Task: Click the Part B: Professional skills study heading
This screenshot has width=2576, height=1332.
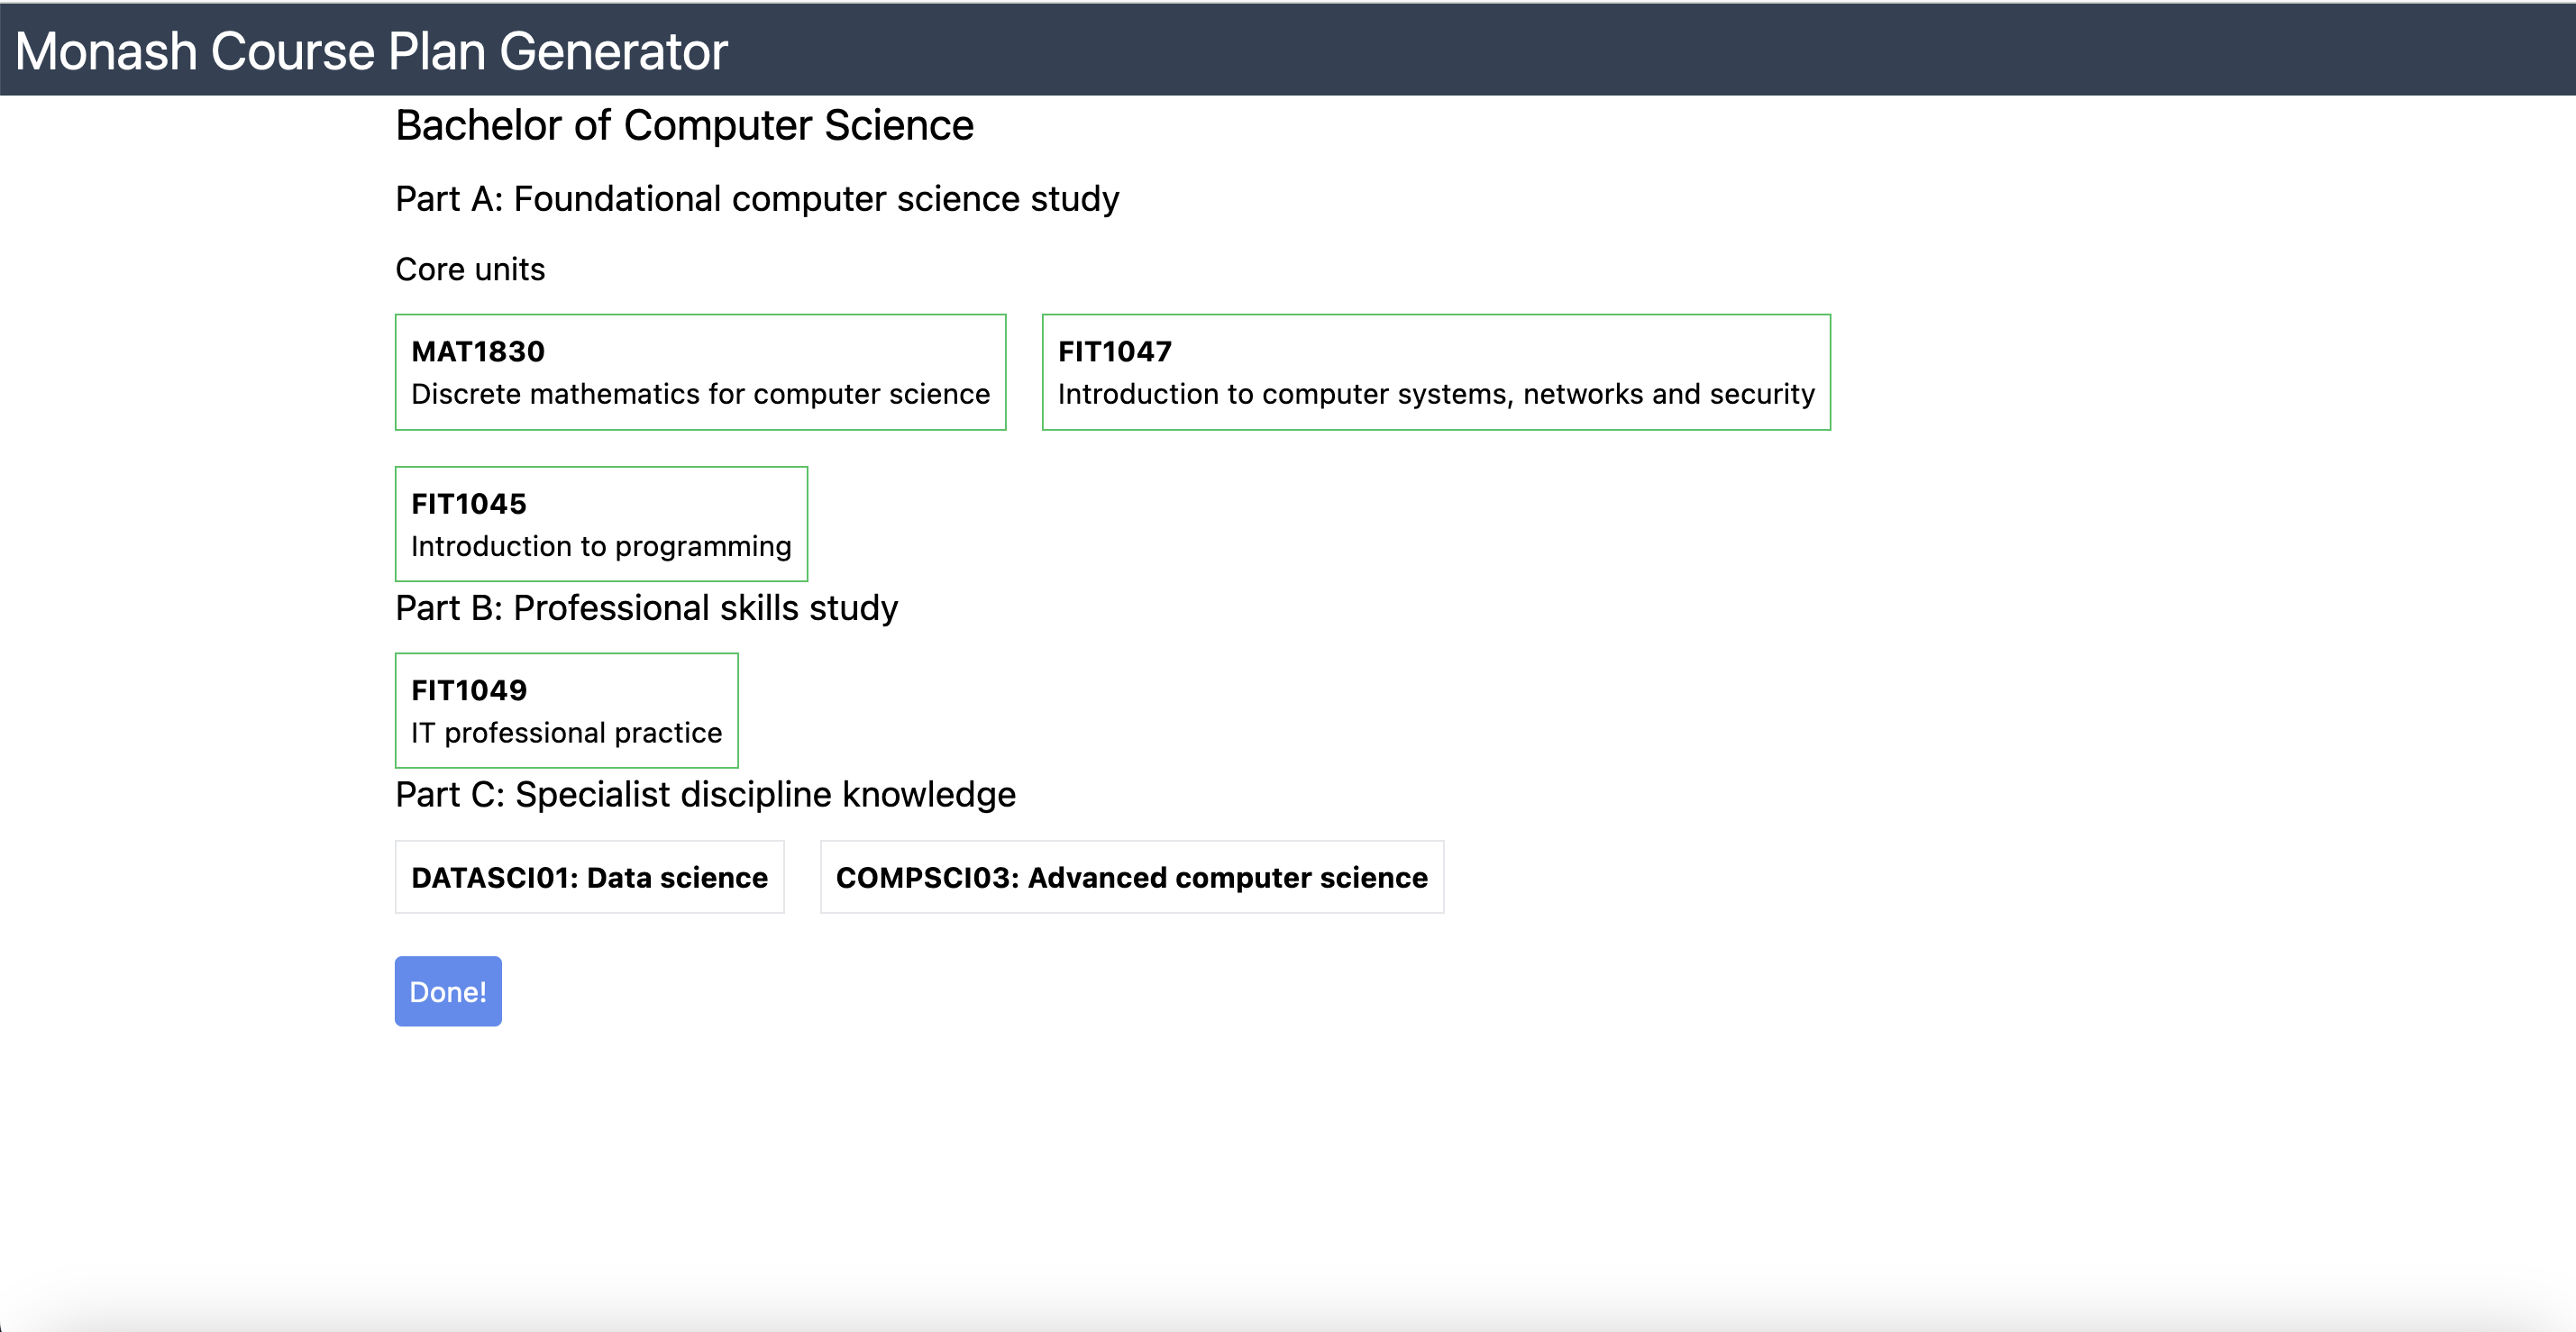Action: [647, 608]
